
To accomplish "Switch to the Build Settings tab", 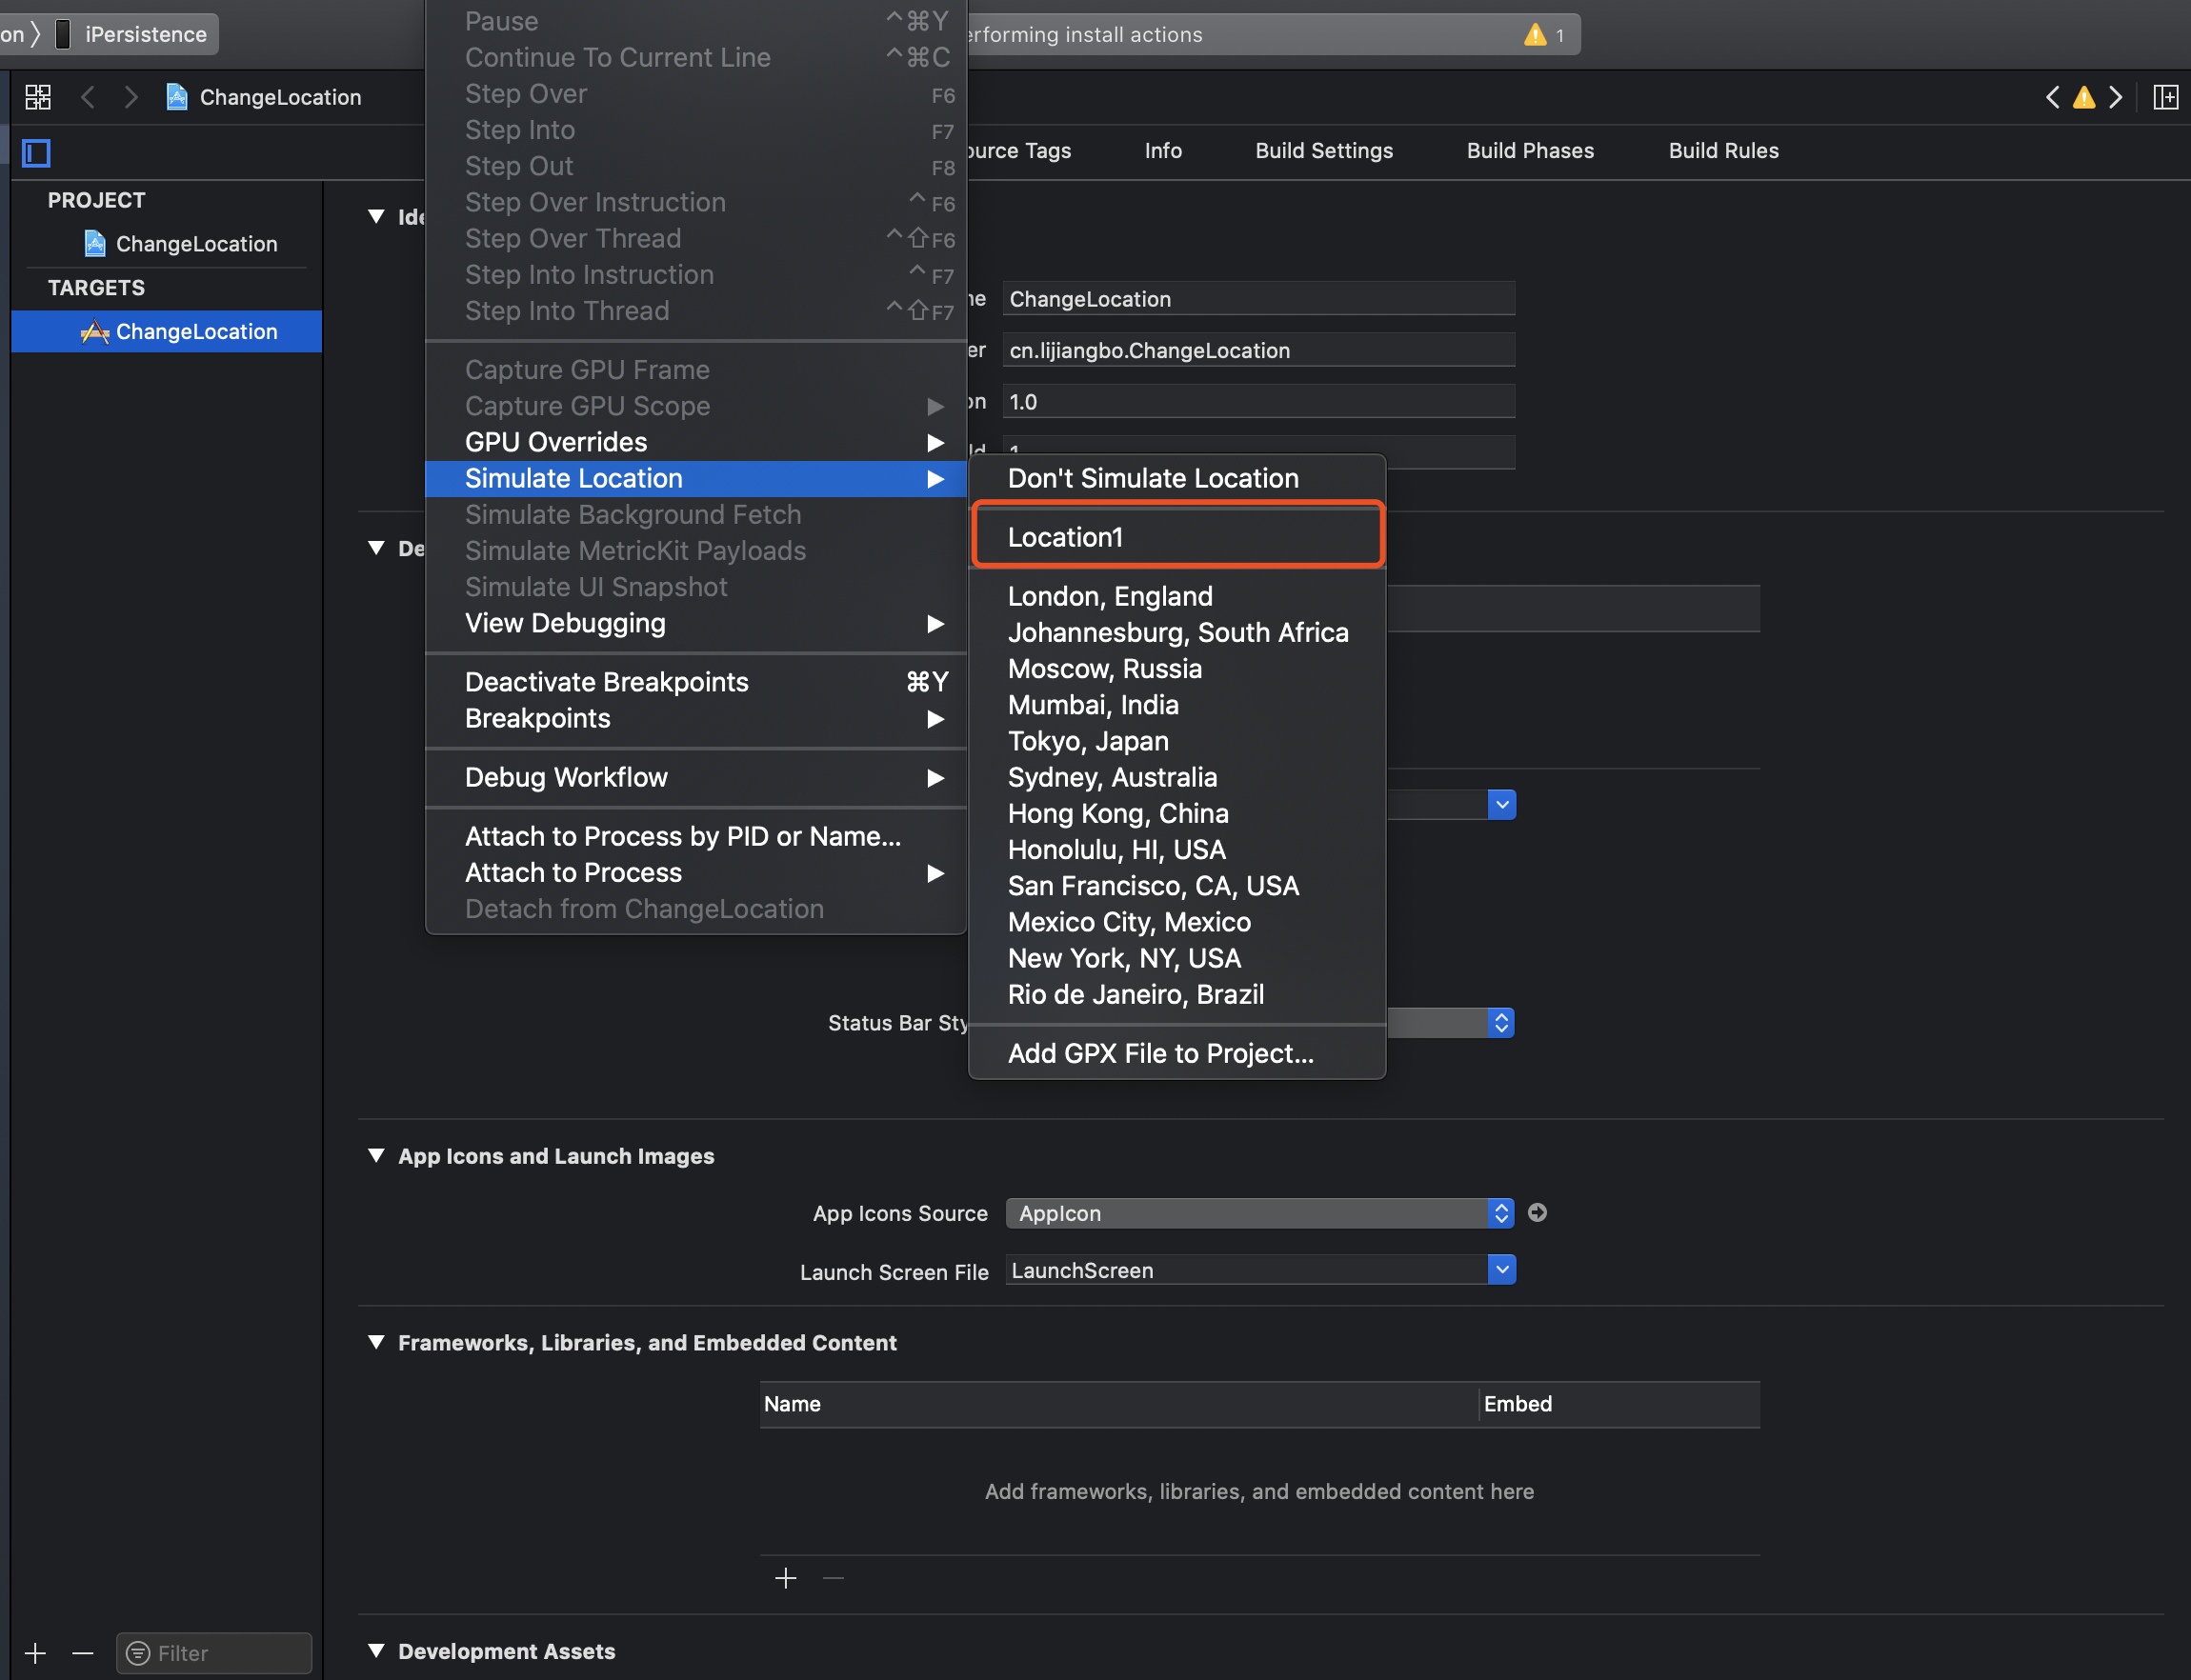I will click(x=1323, y=151).
